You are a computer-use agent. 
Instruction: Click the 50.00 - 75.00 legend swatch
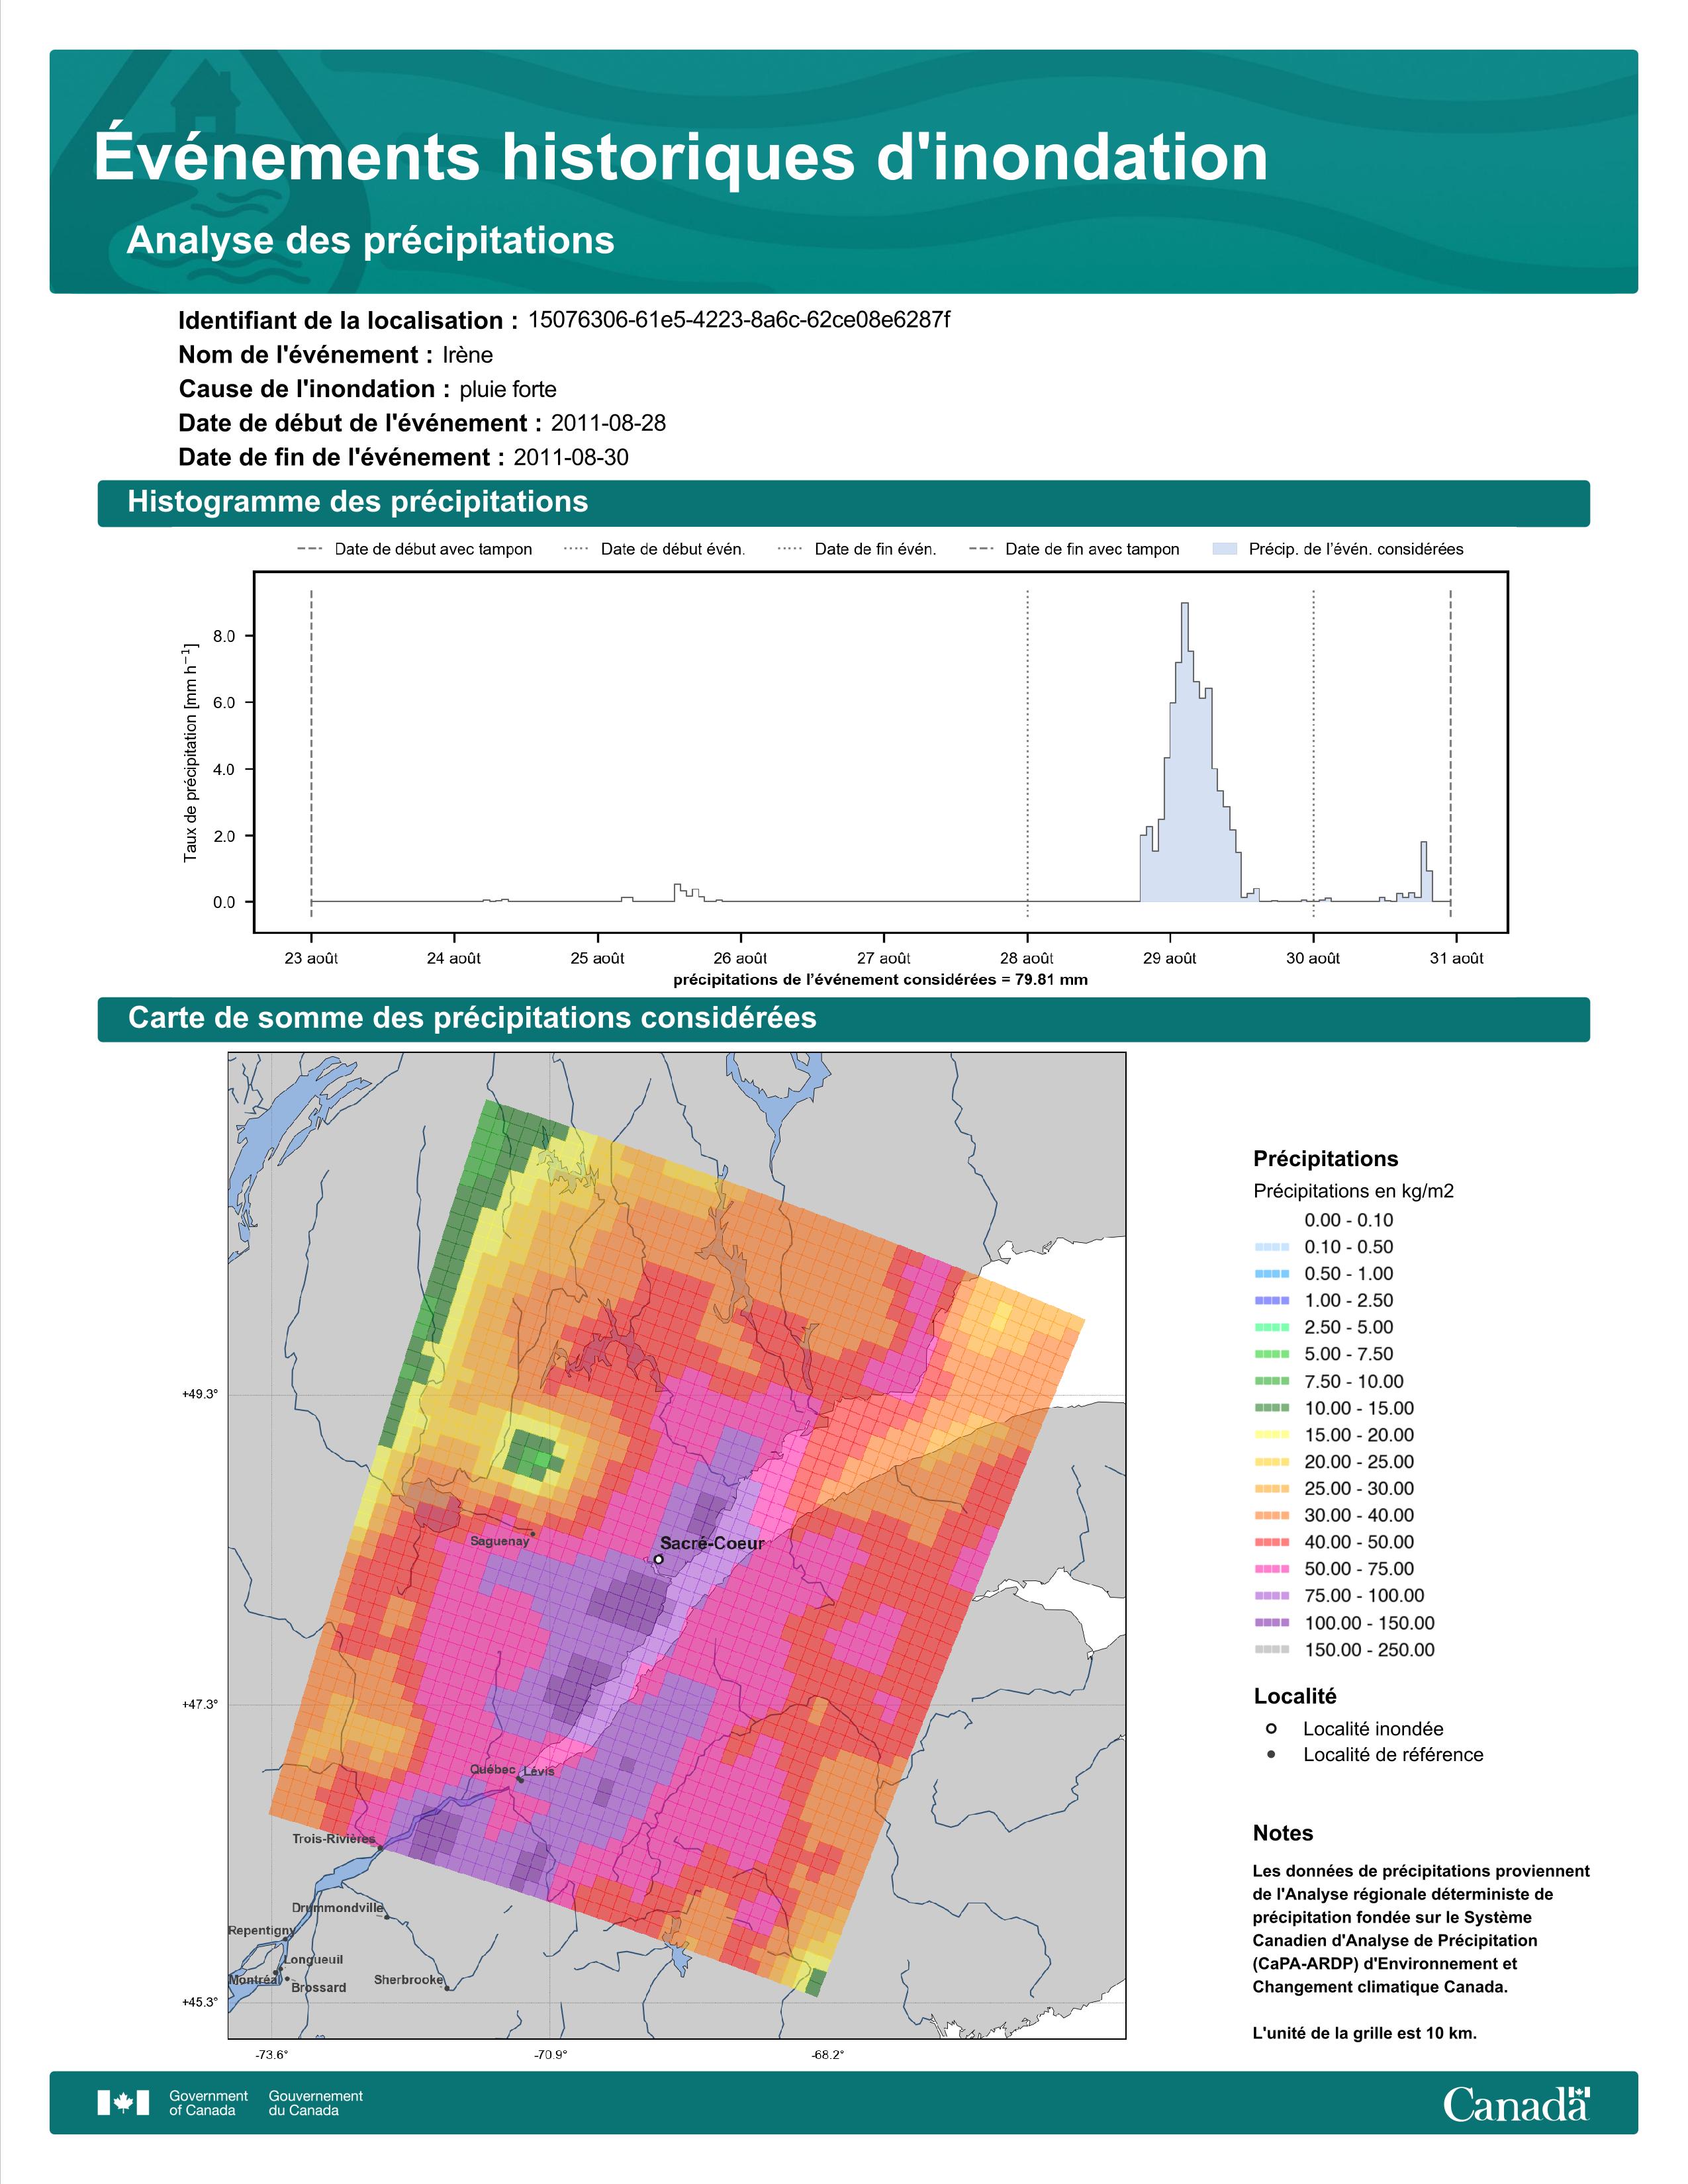point(1271,1569)
